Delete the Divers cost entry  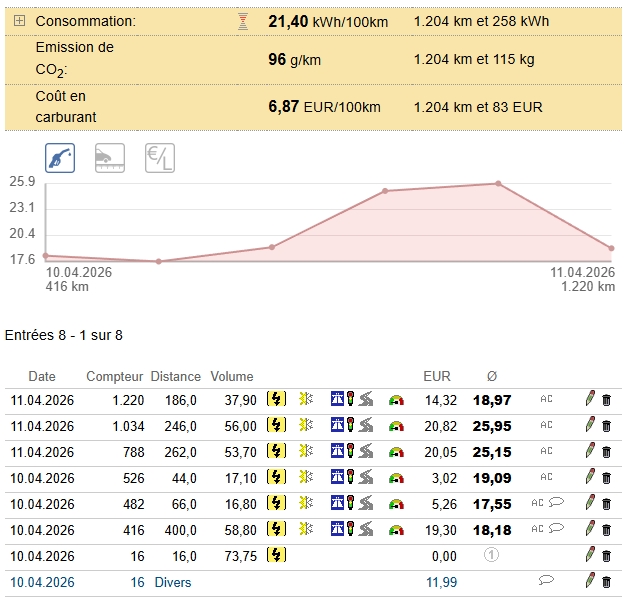(x=606, y=581)
